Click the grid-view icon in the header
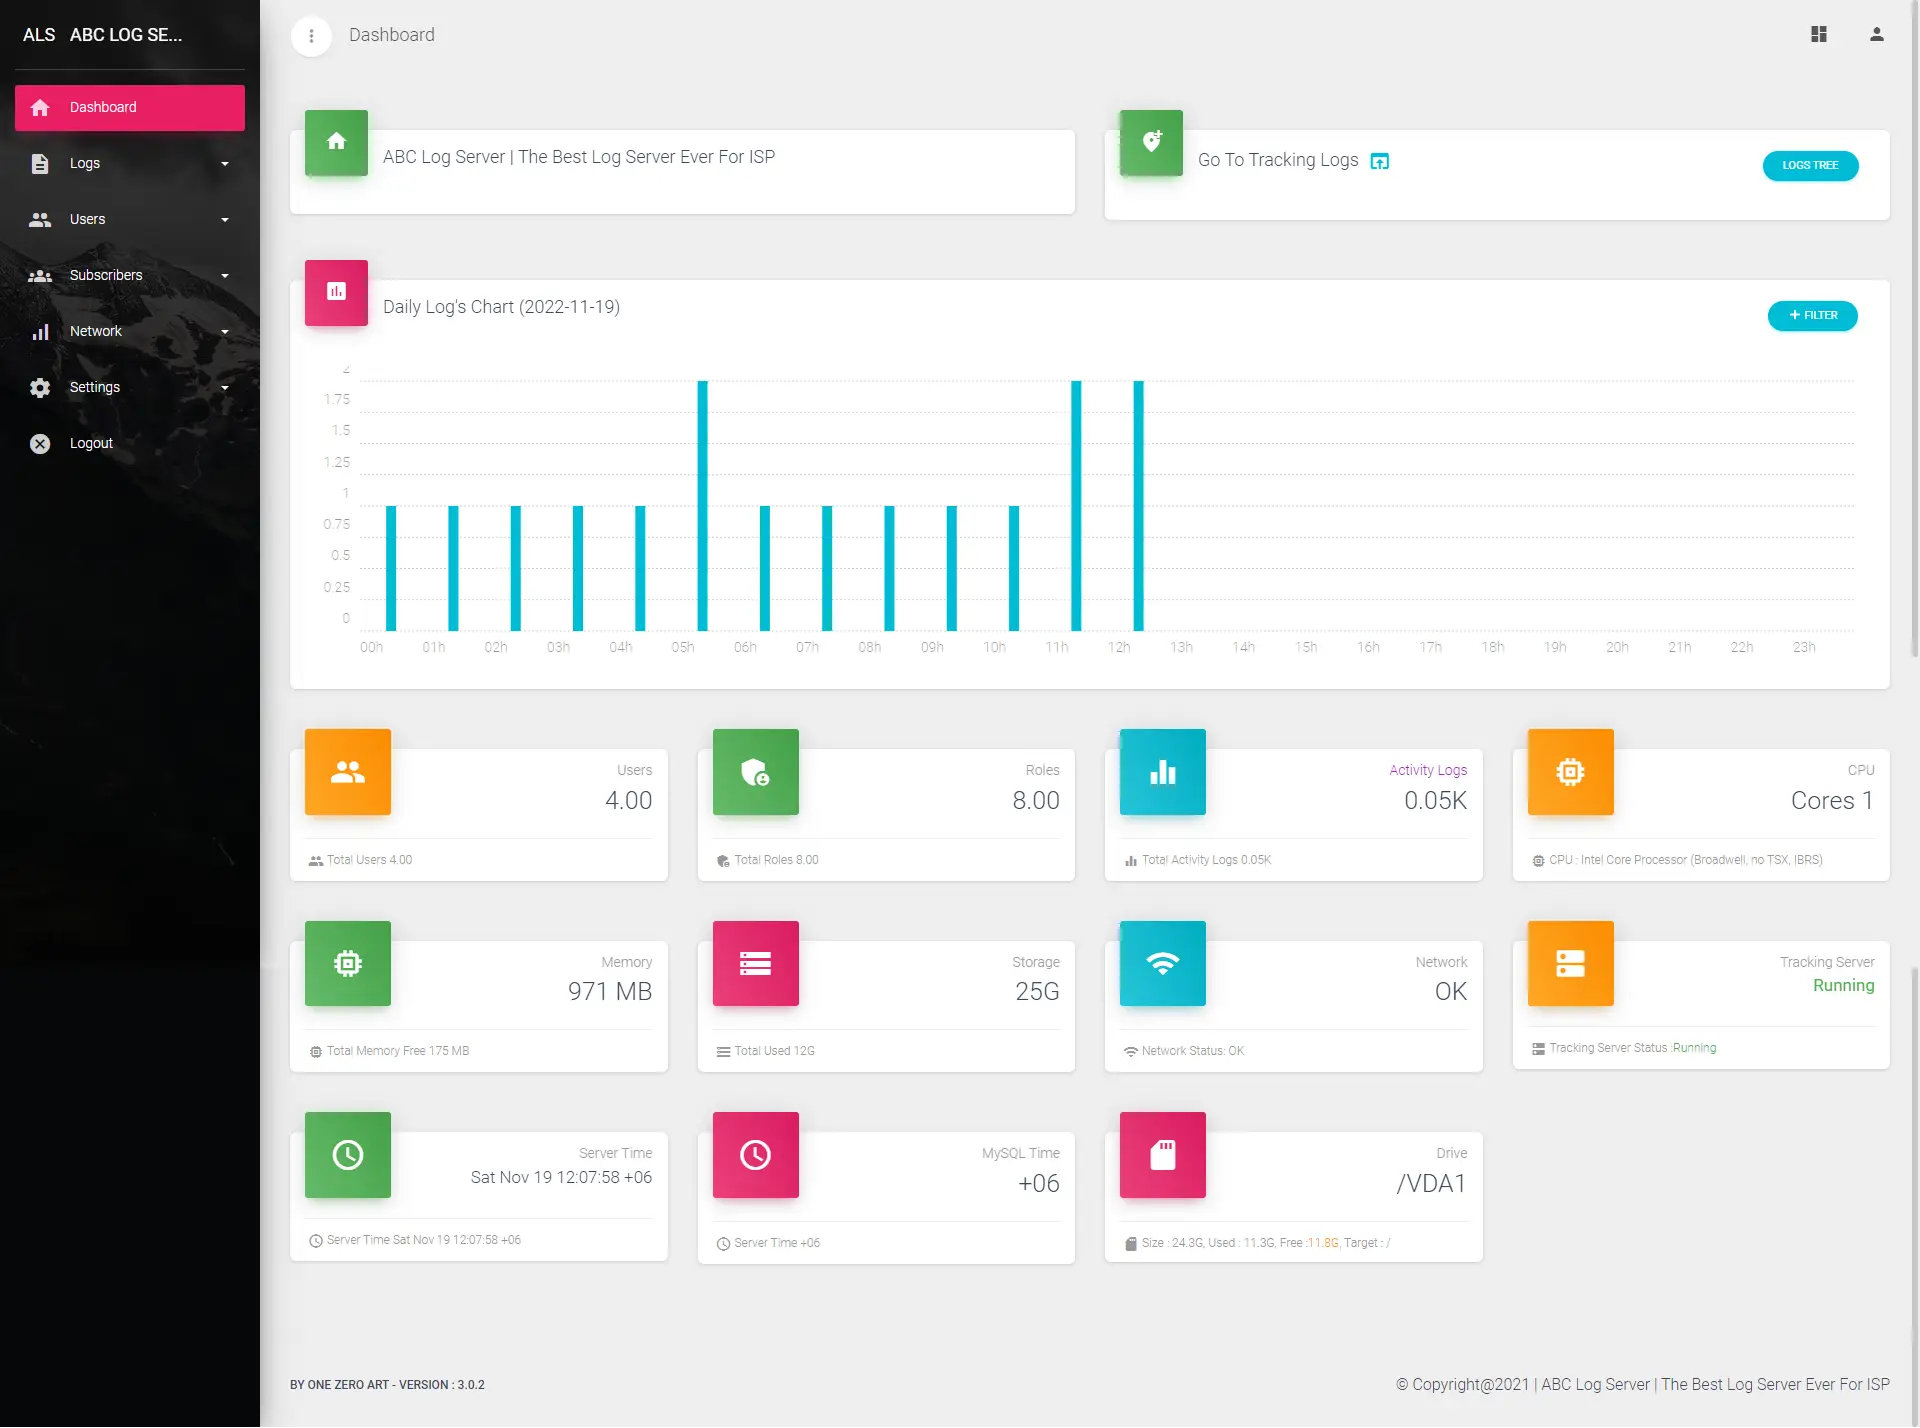Viewport: 1920px width, 1428px height. pyautogui.click(x=1819, y=35)
